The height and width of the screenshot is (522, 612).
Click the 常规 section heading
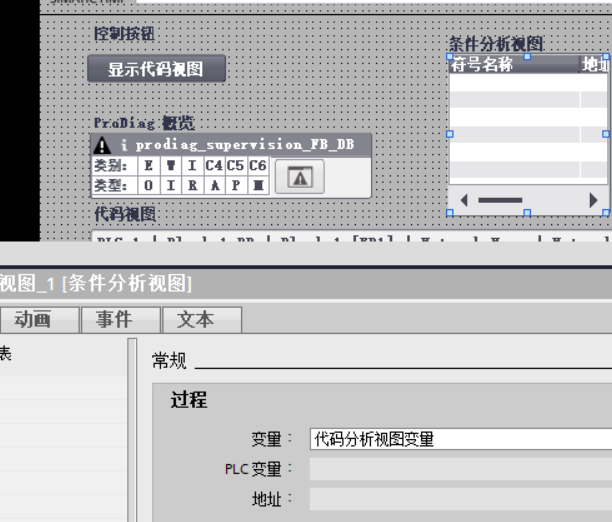(x=169, y=360)
